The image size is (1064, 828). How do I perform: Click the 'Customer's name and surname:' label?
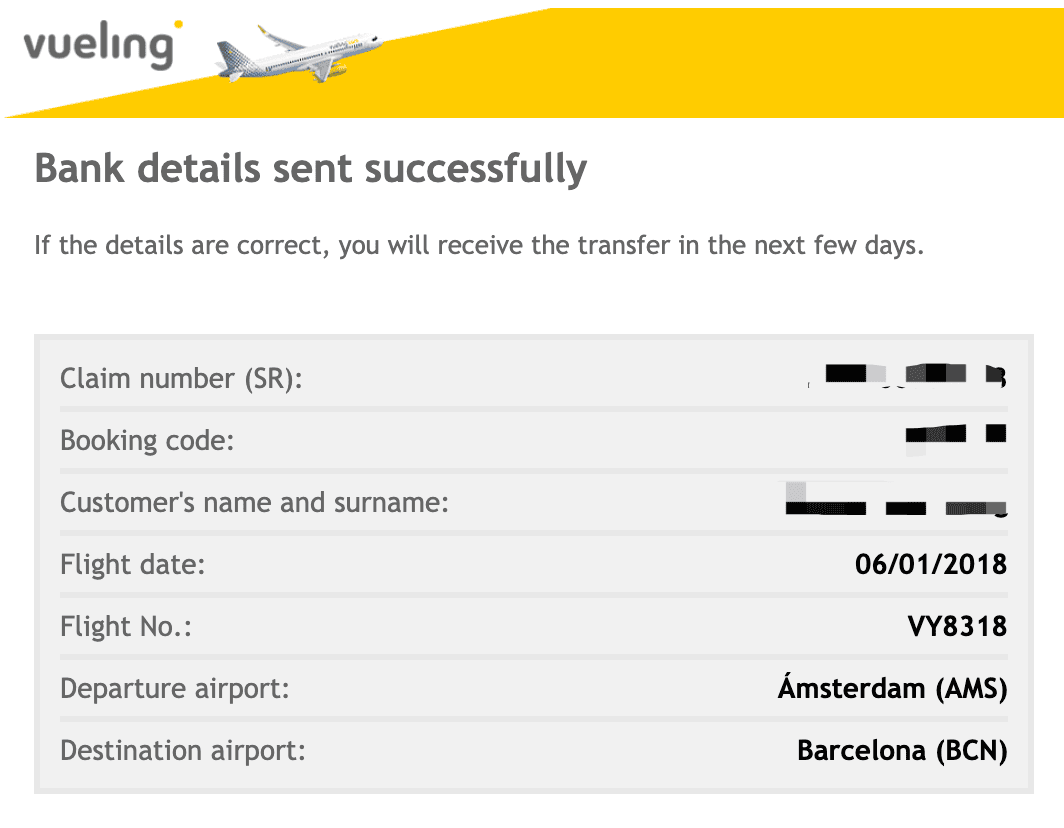point(254,503)
